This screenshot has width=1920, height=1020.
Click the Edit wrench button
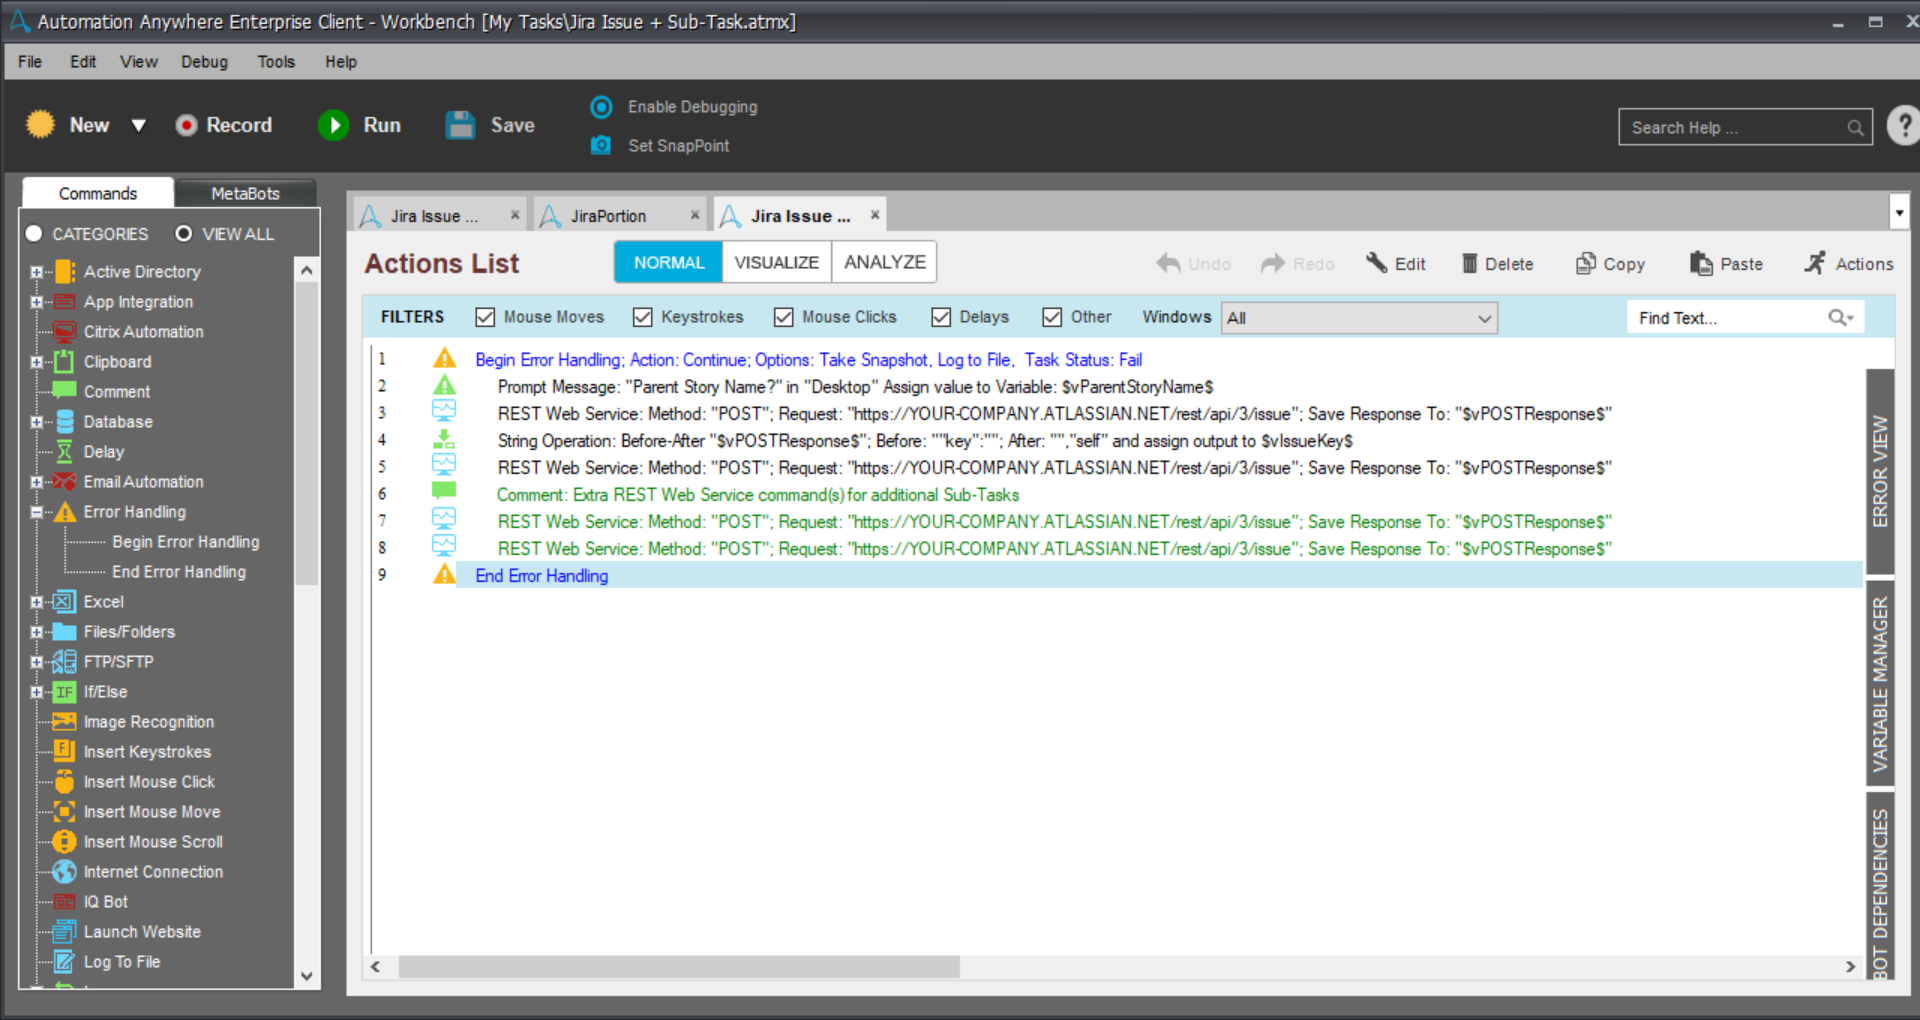1396,264
